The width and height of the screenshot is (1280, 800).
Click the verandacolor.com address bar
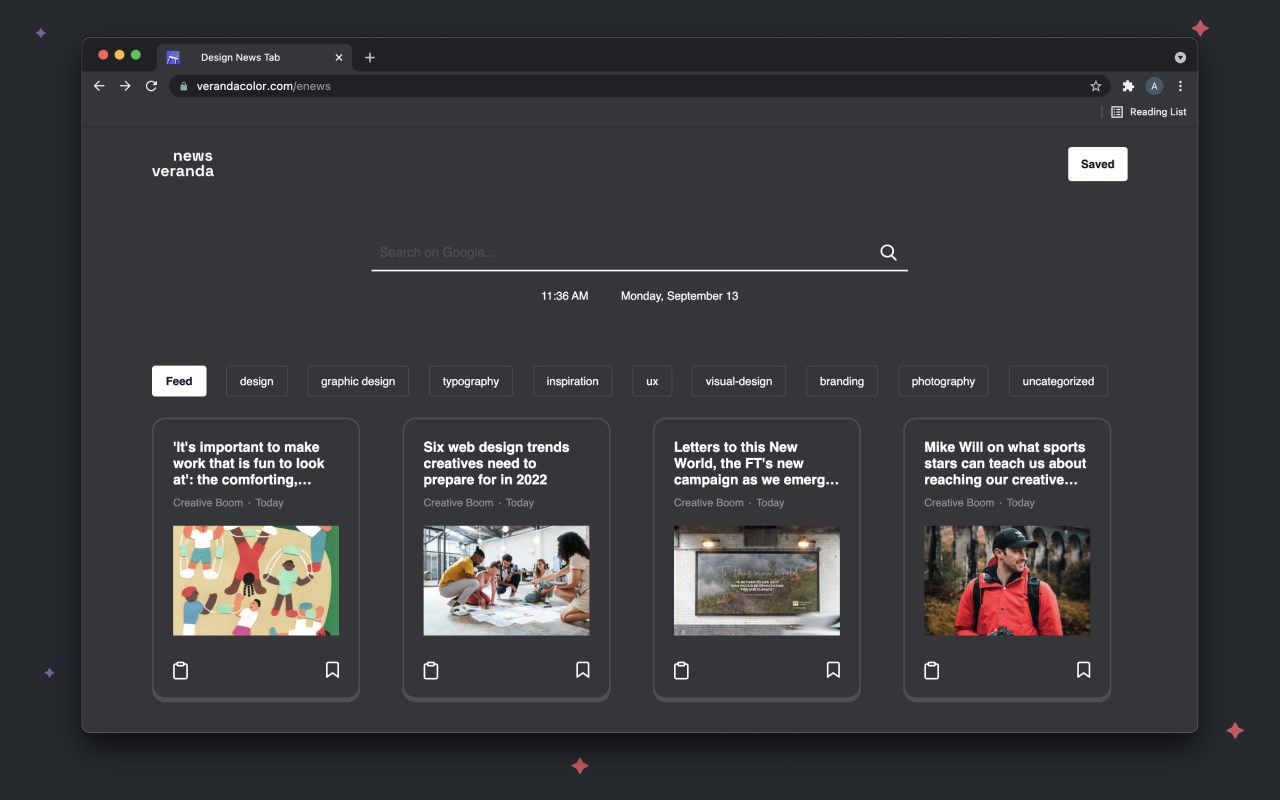coord(640,86)
